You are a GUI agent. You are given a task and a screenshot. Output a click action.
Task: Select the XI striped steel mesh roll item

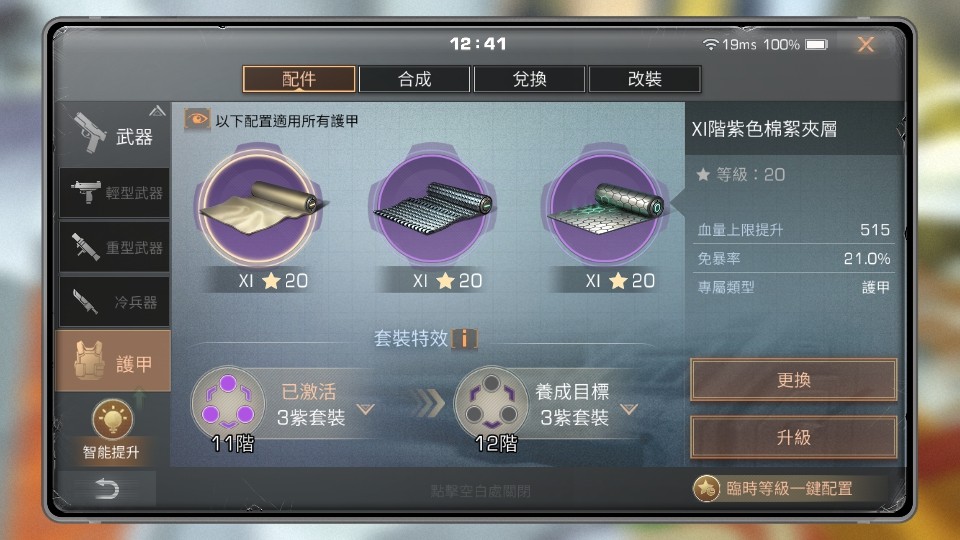432,208
